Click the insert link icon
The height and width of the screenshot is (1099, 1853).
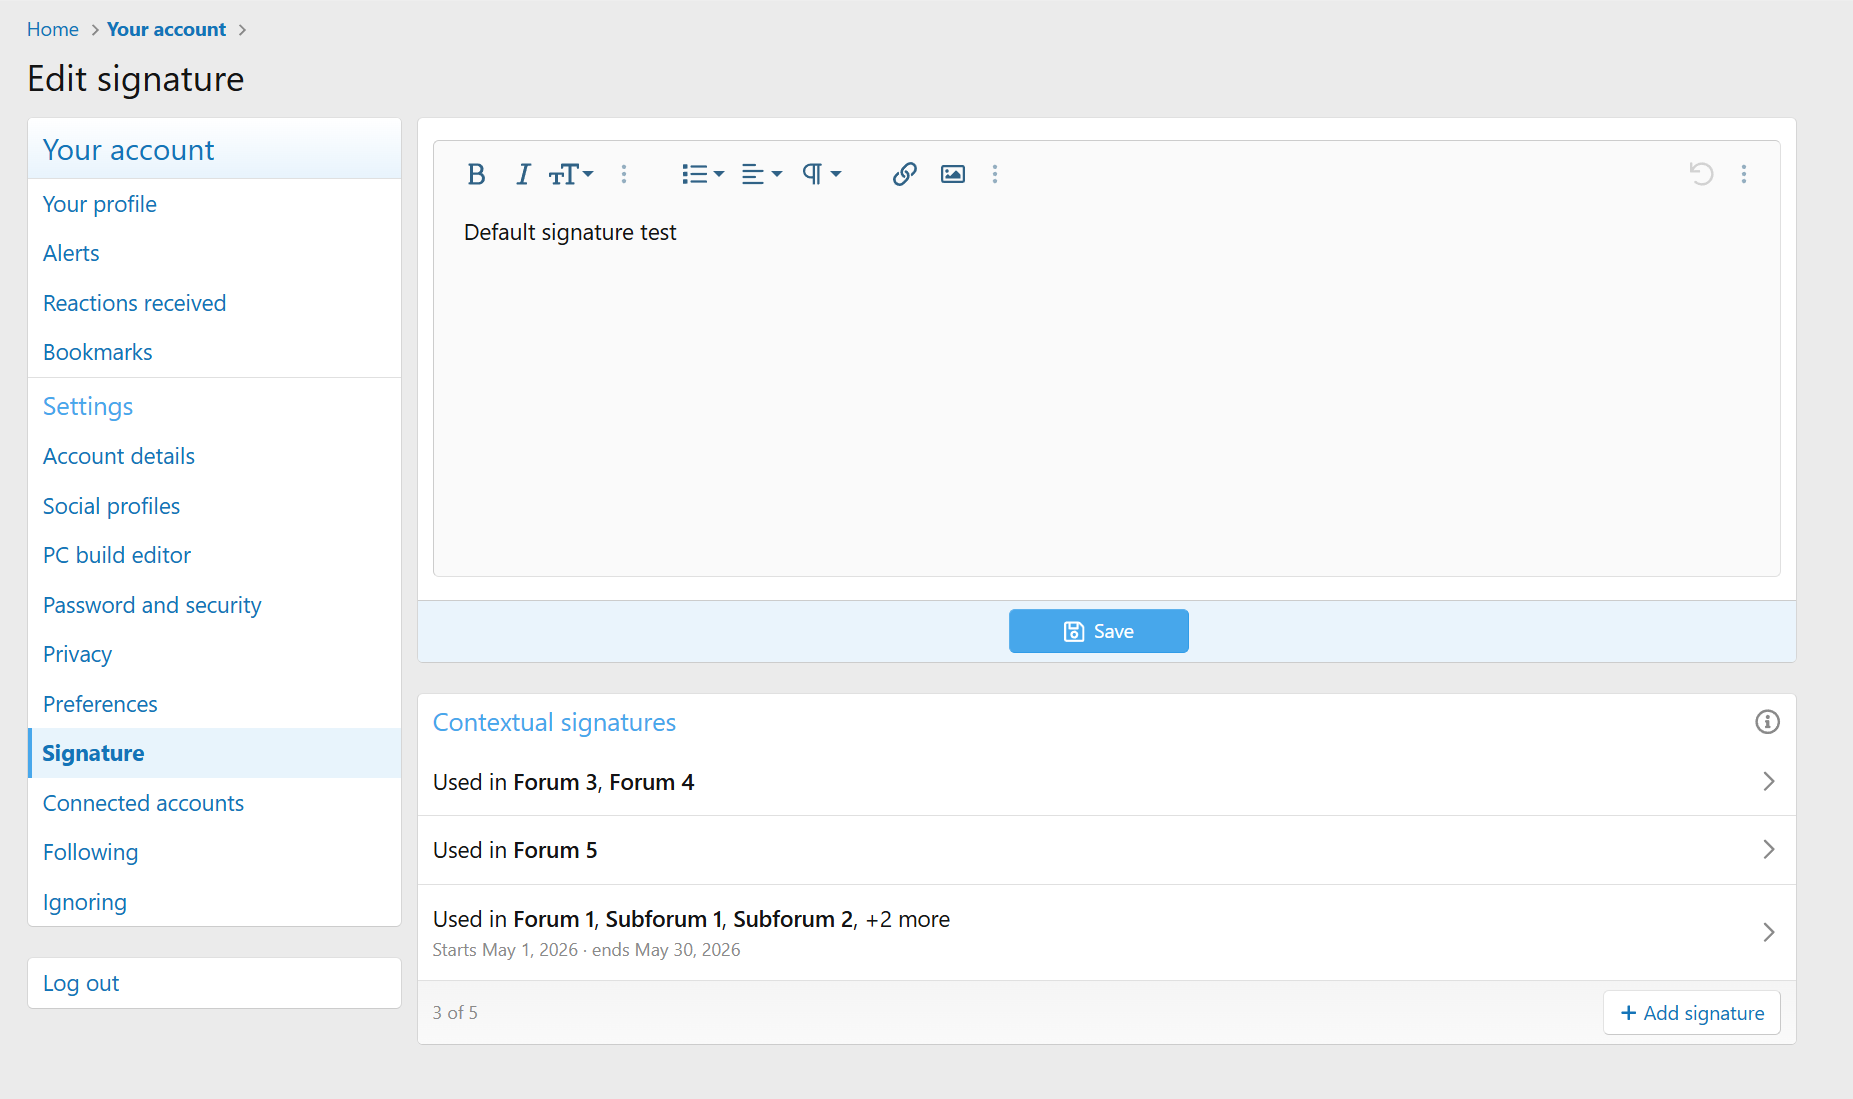pyautogui.click(x=904, y=174)
